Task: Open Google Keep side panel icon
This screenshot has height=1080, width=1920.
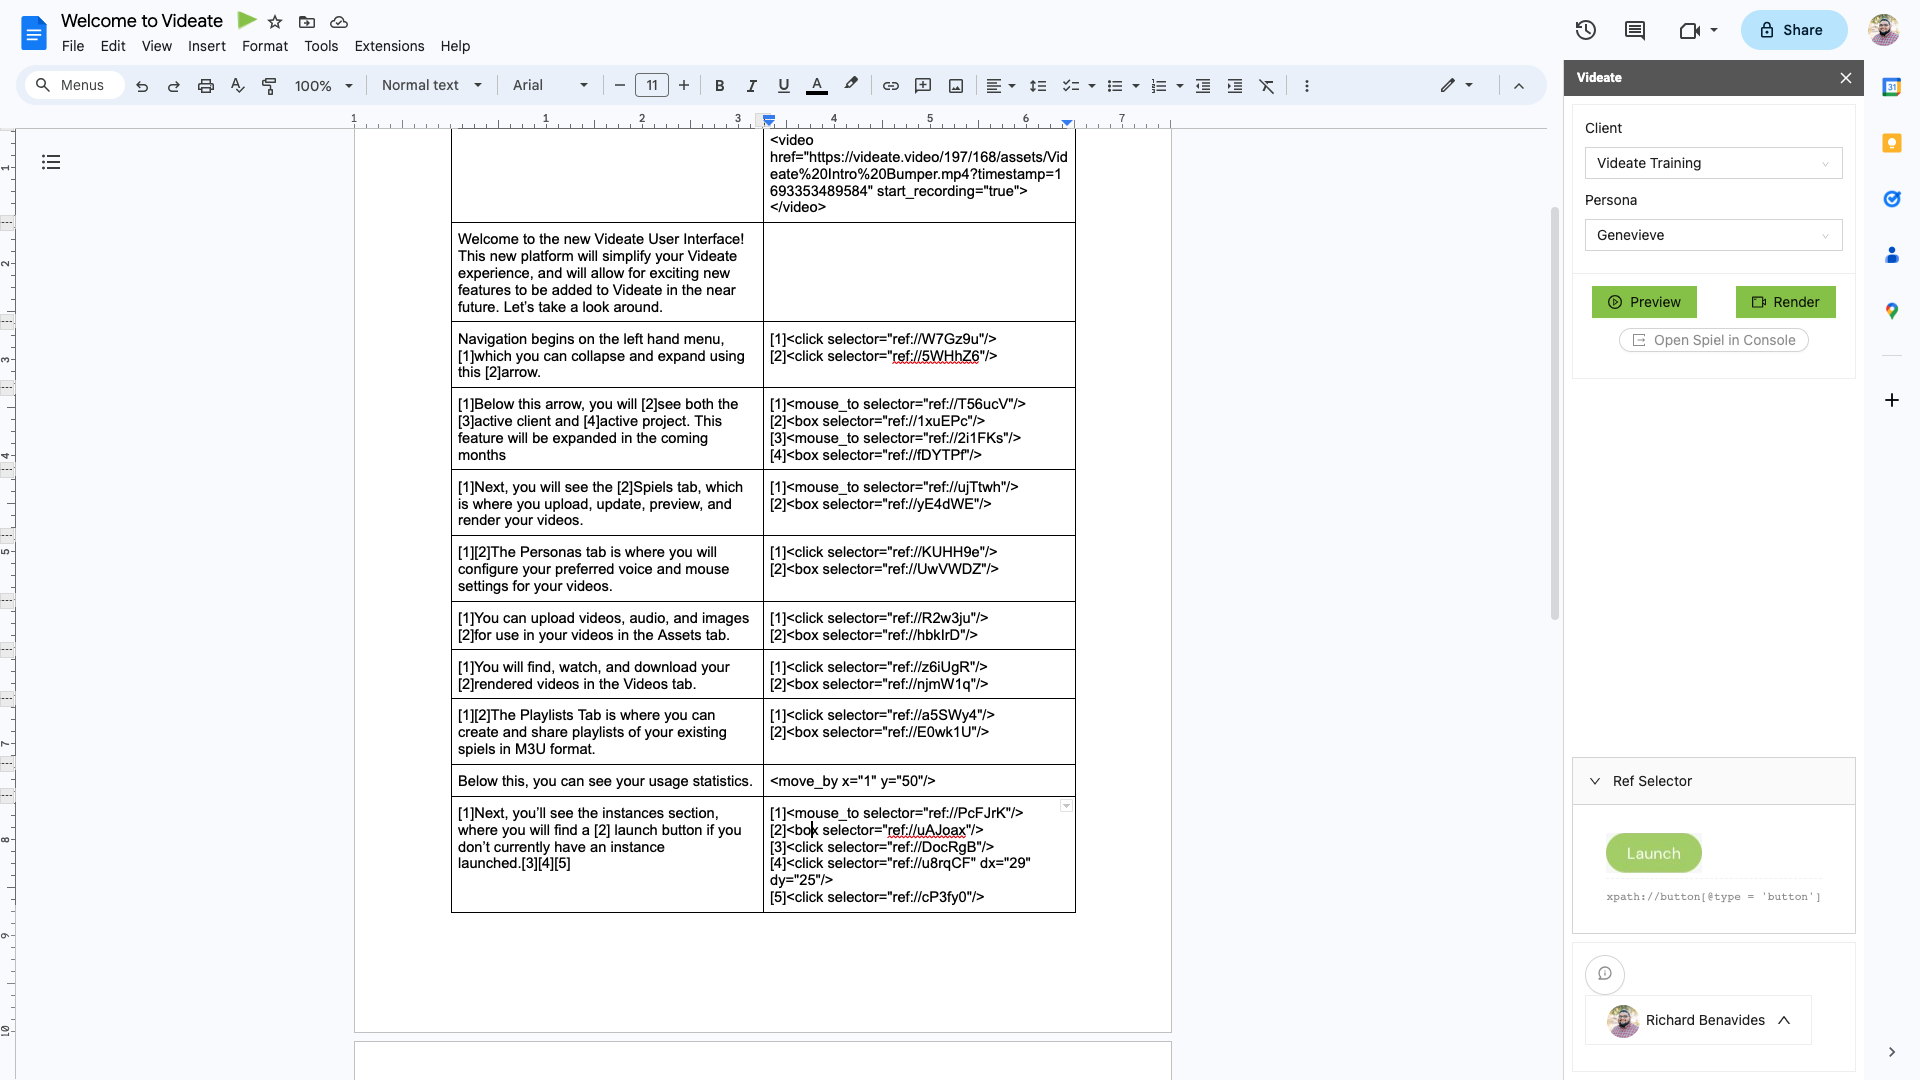Action: click(1892, 143)
